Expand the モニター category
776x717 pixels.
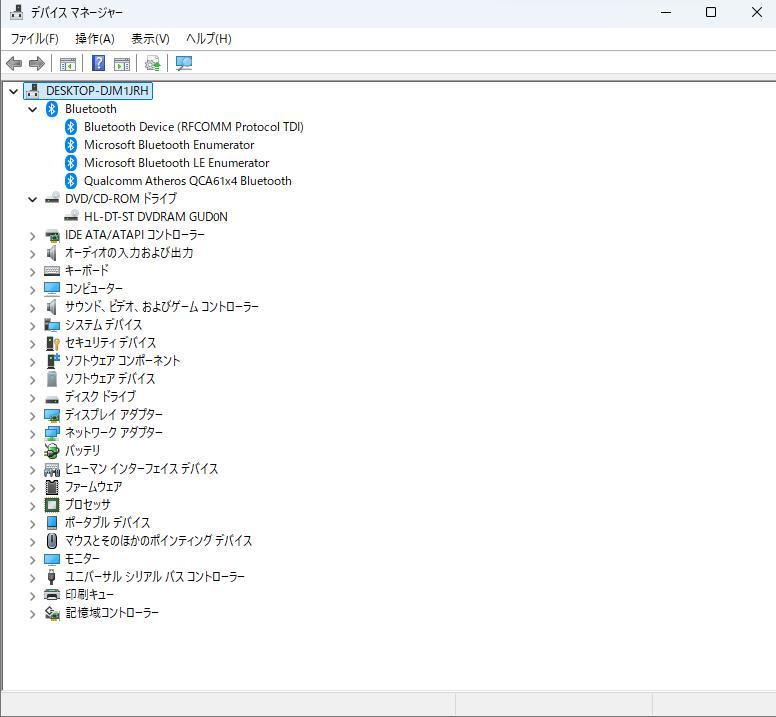pyautogui.click(x=33, y=560)
